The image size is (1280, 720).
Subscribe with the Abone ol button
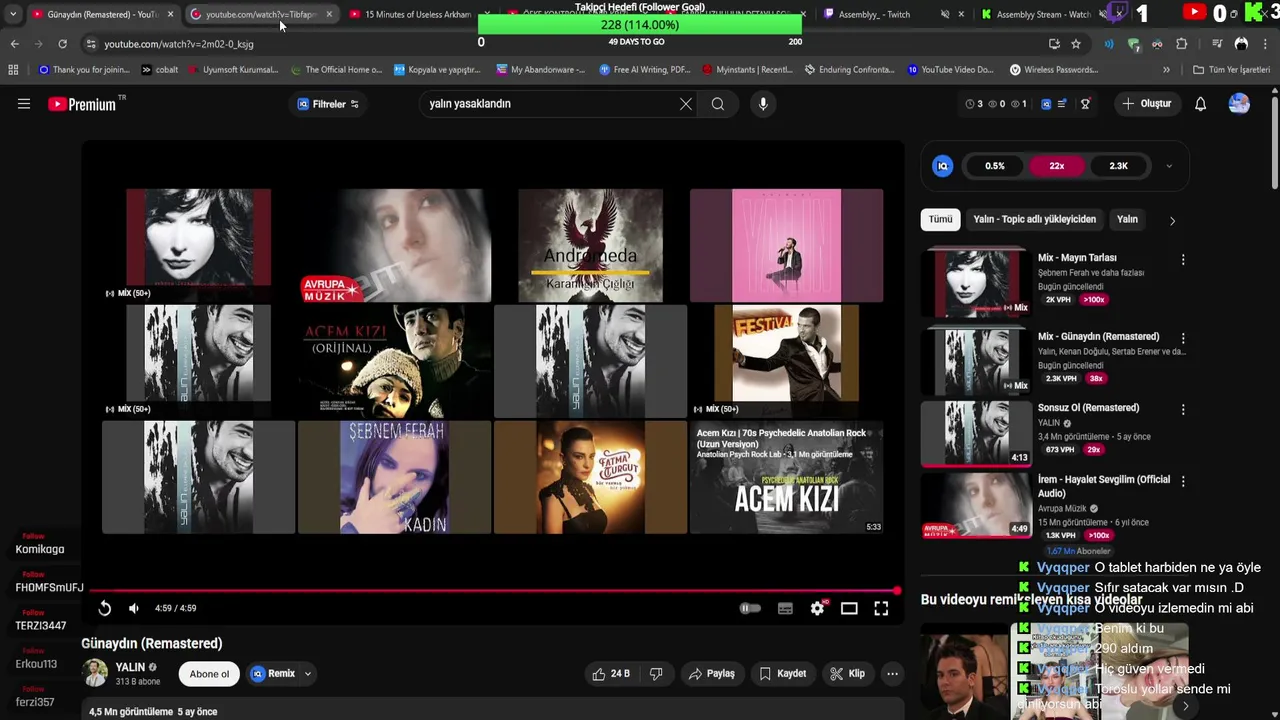(210, 674)
